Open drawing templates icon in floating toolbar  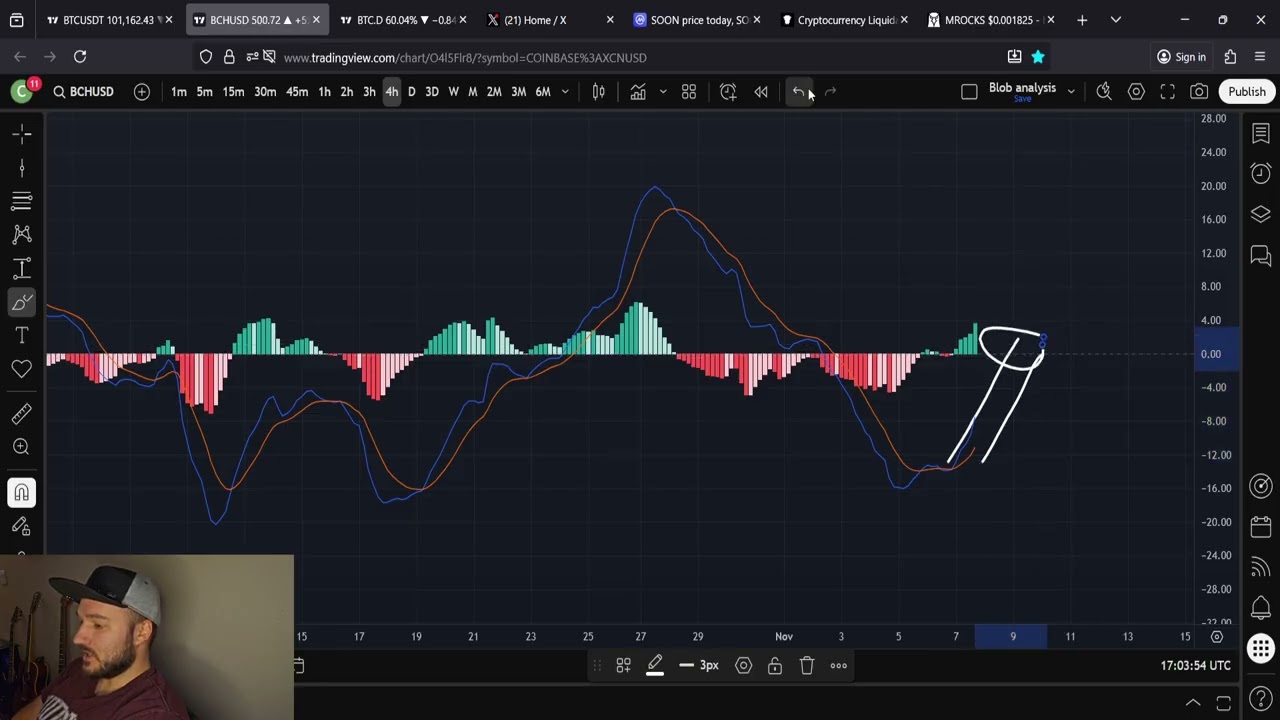(x=623, y=666)
